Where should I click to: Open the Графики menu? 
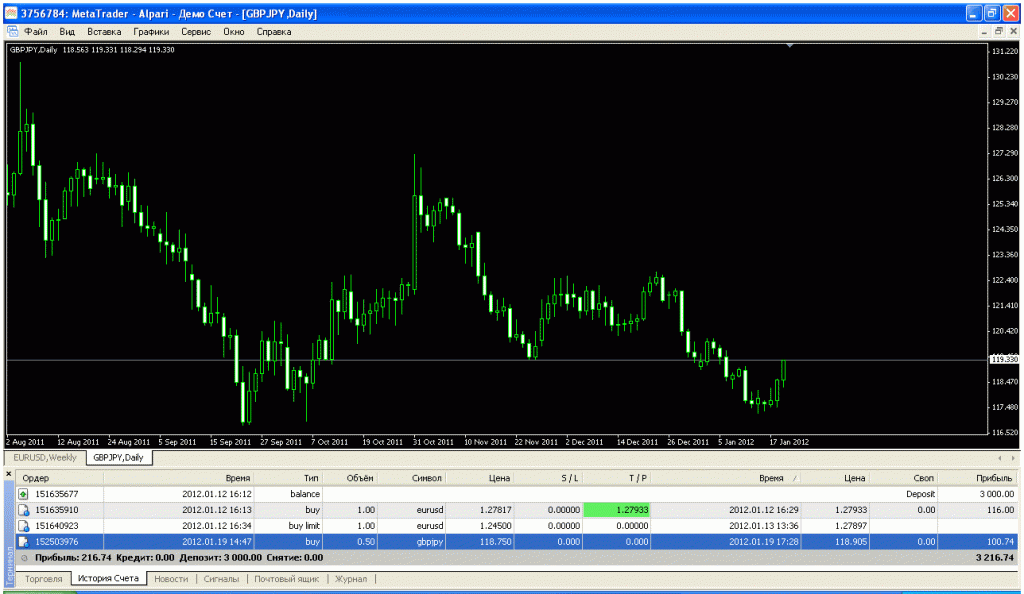pos(151,32)
